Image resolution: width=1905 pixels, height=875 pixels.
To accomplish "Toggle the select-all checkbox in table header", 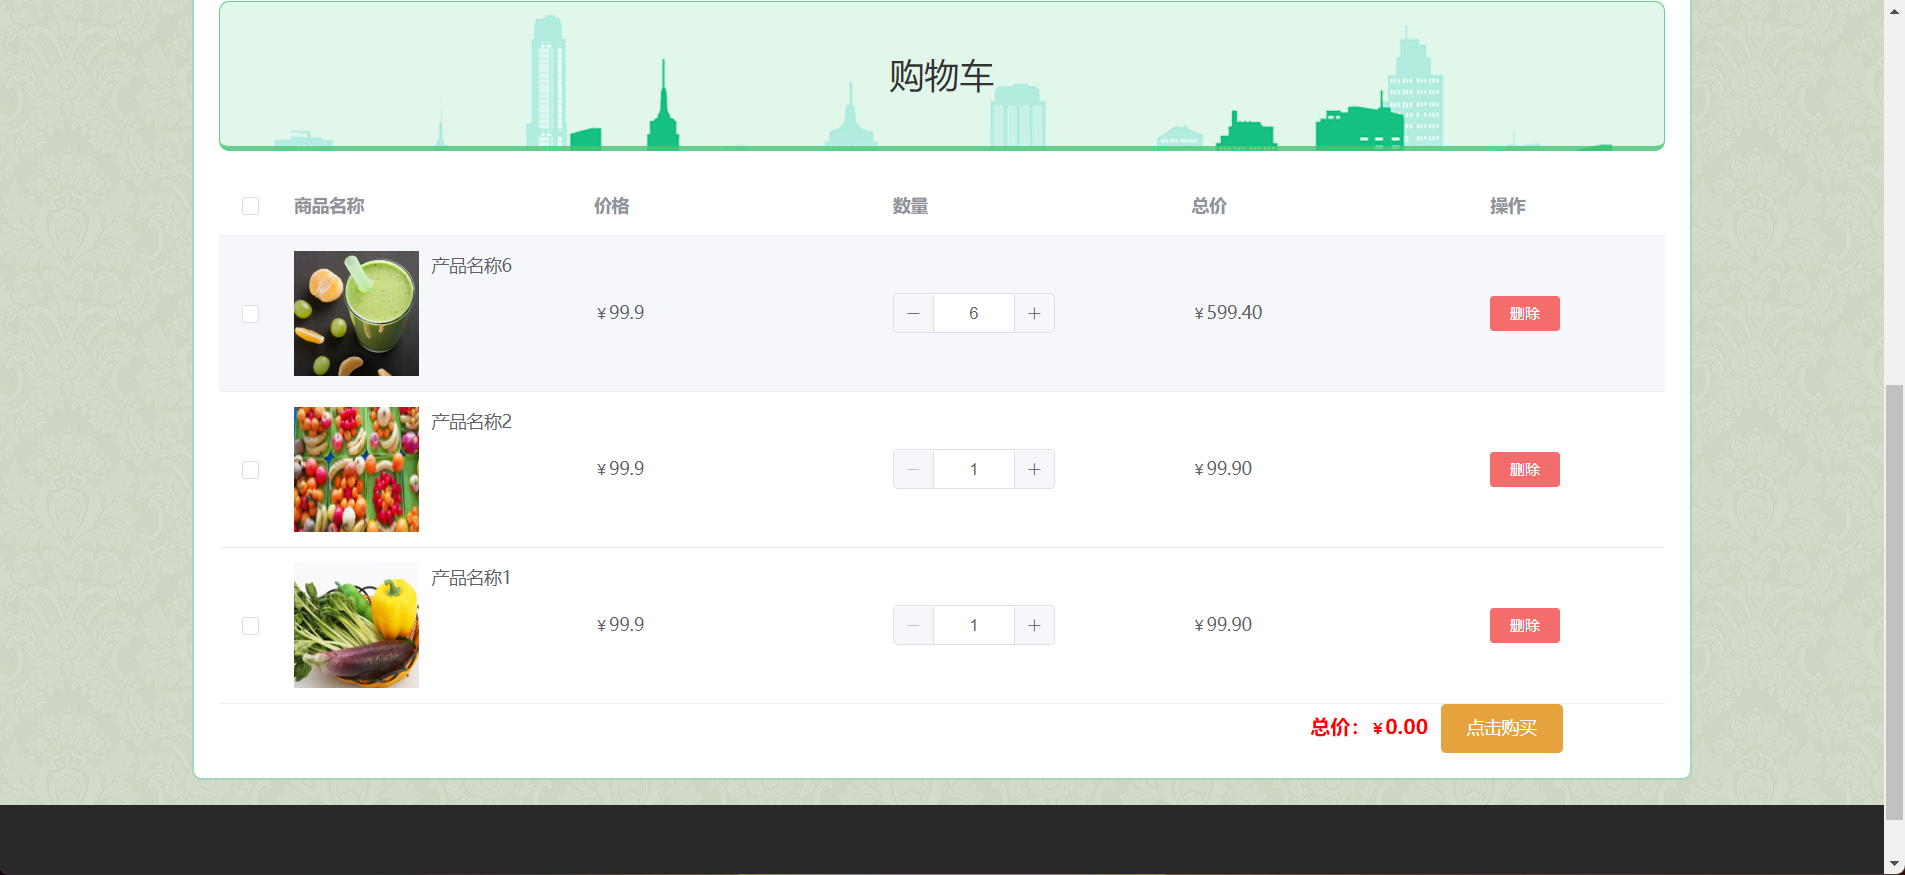I will (x=250, y=206).
